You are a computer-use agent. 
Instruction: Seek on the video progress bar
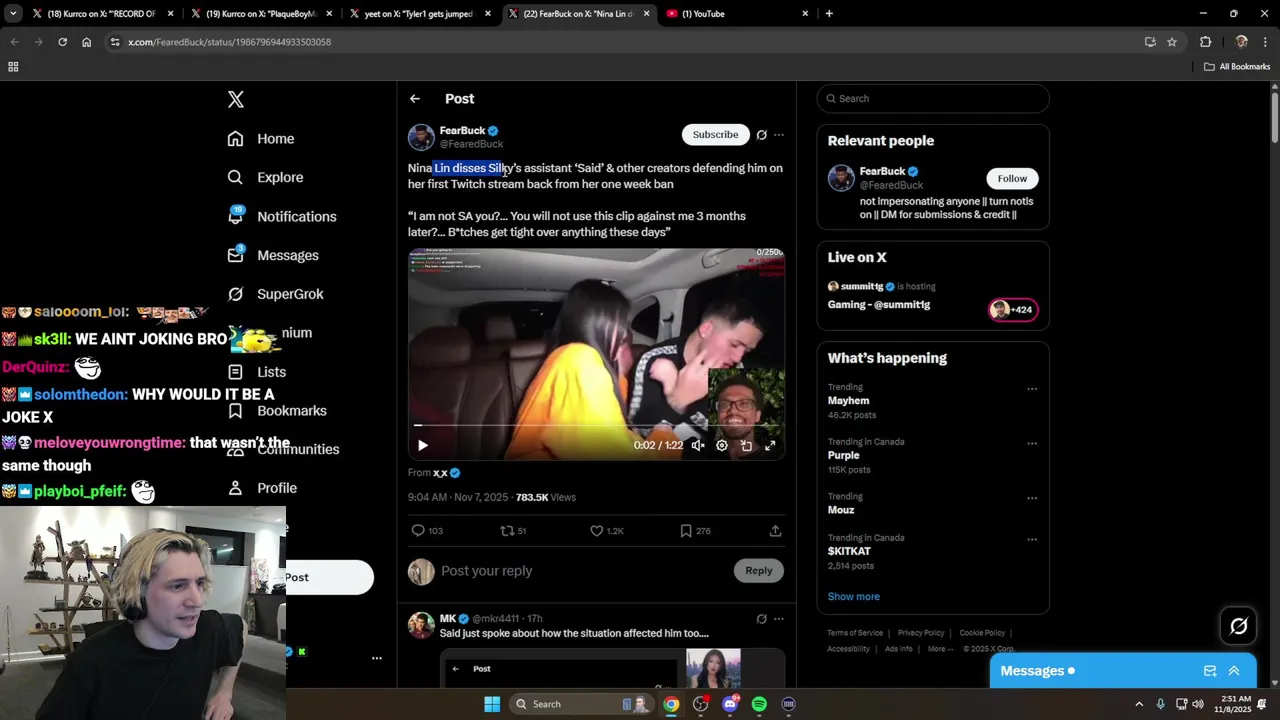pos(596,425)
